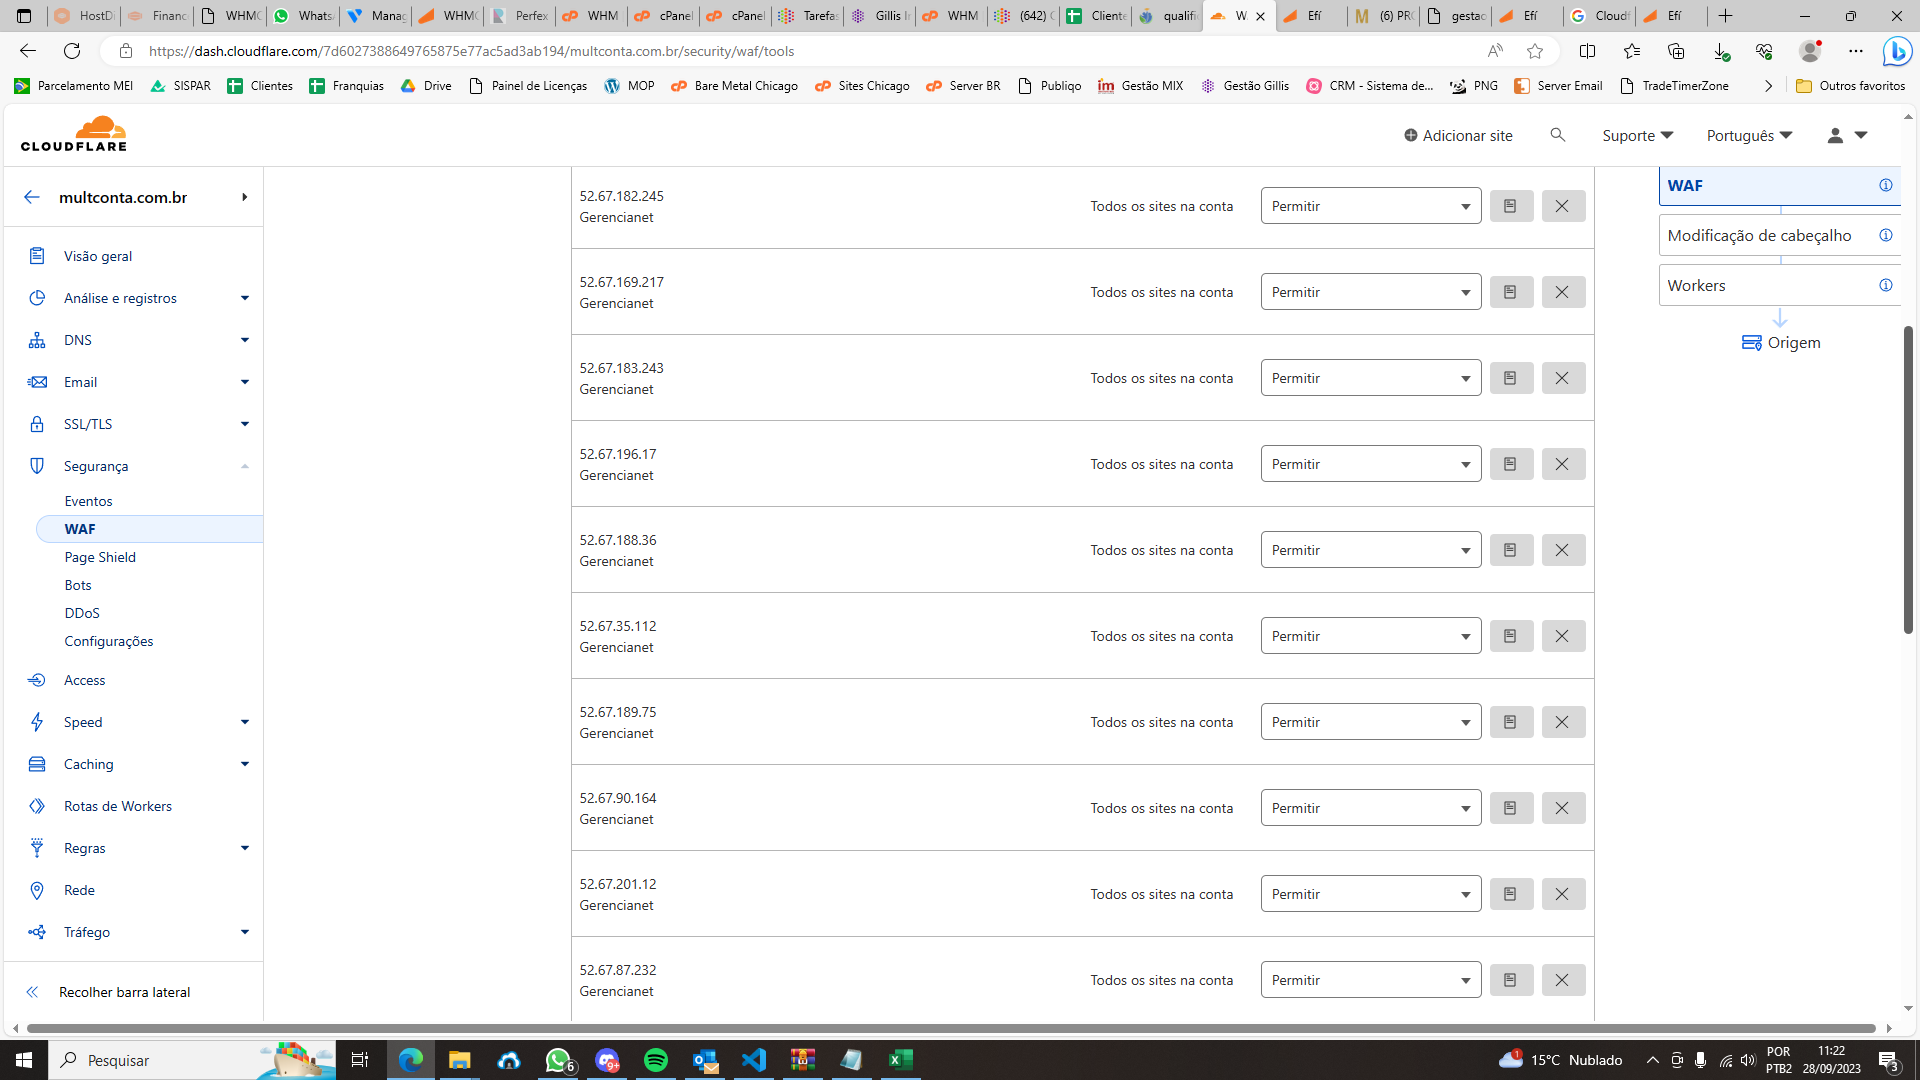Image resolution: width=1920 pixels, height=1080 pixels.
Task: Click the Rede section icon
Action: click(37, 890)
